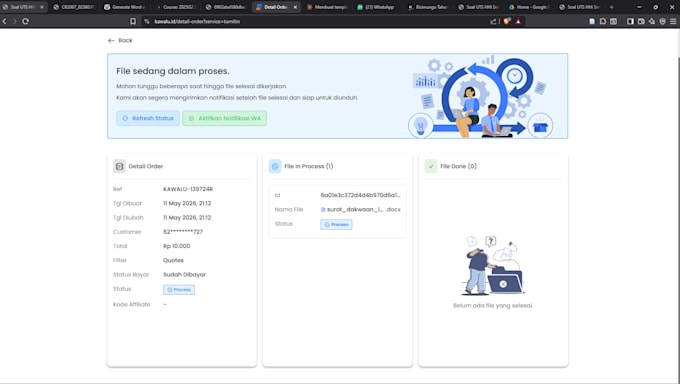This screenshot has width=680, height=384.
Task: Toggle the browser sidebar panel icon
Action: point(630,21)
